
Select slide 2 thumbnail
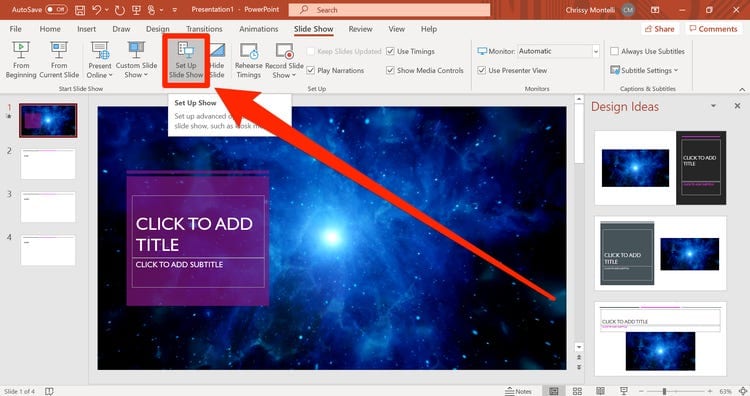point(48,164)
